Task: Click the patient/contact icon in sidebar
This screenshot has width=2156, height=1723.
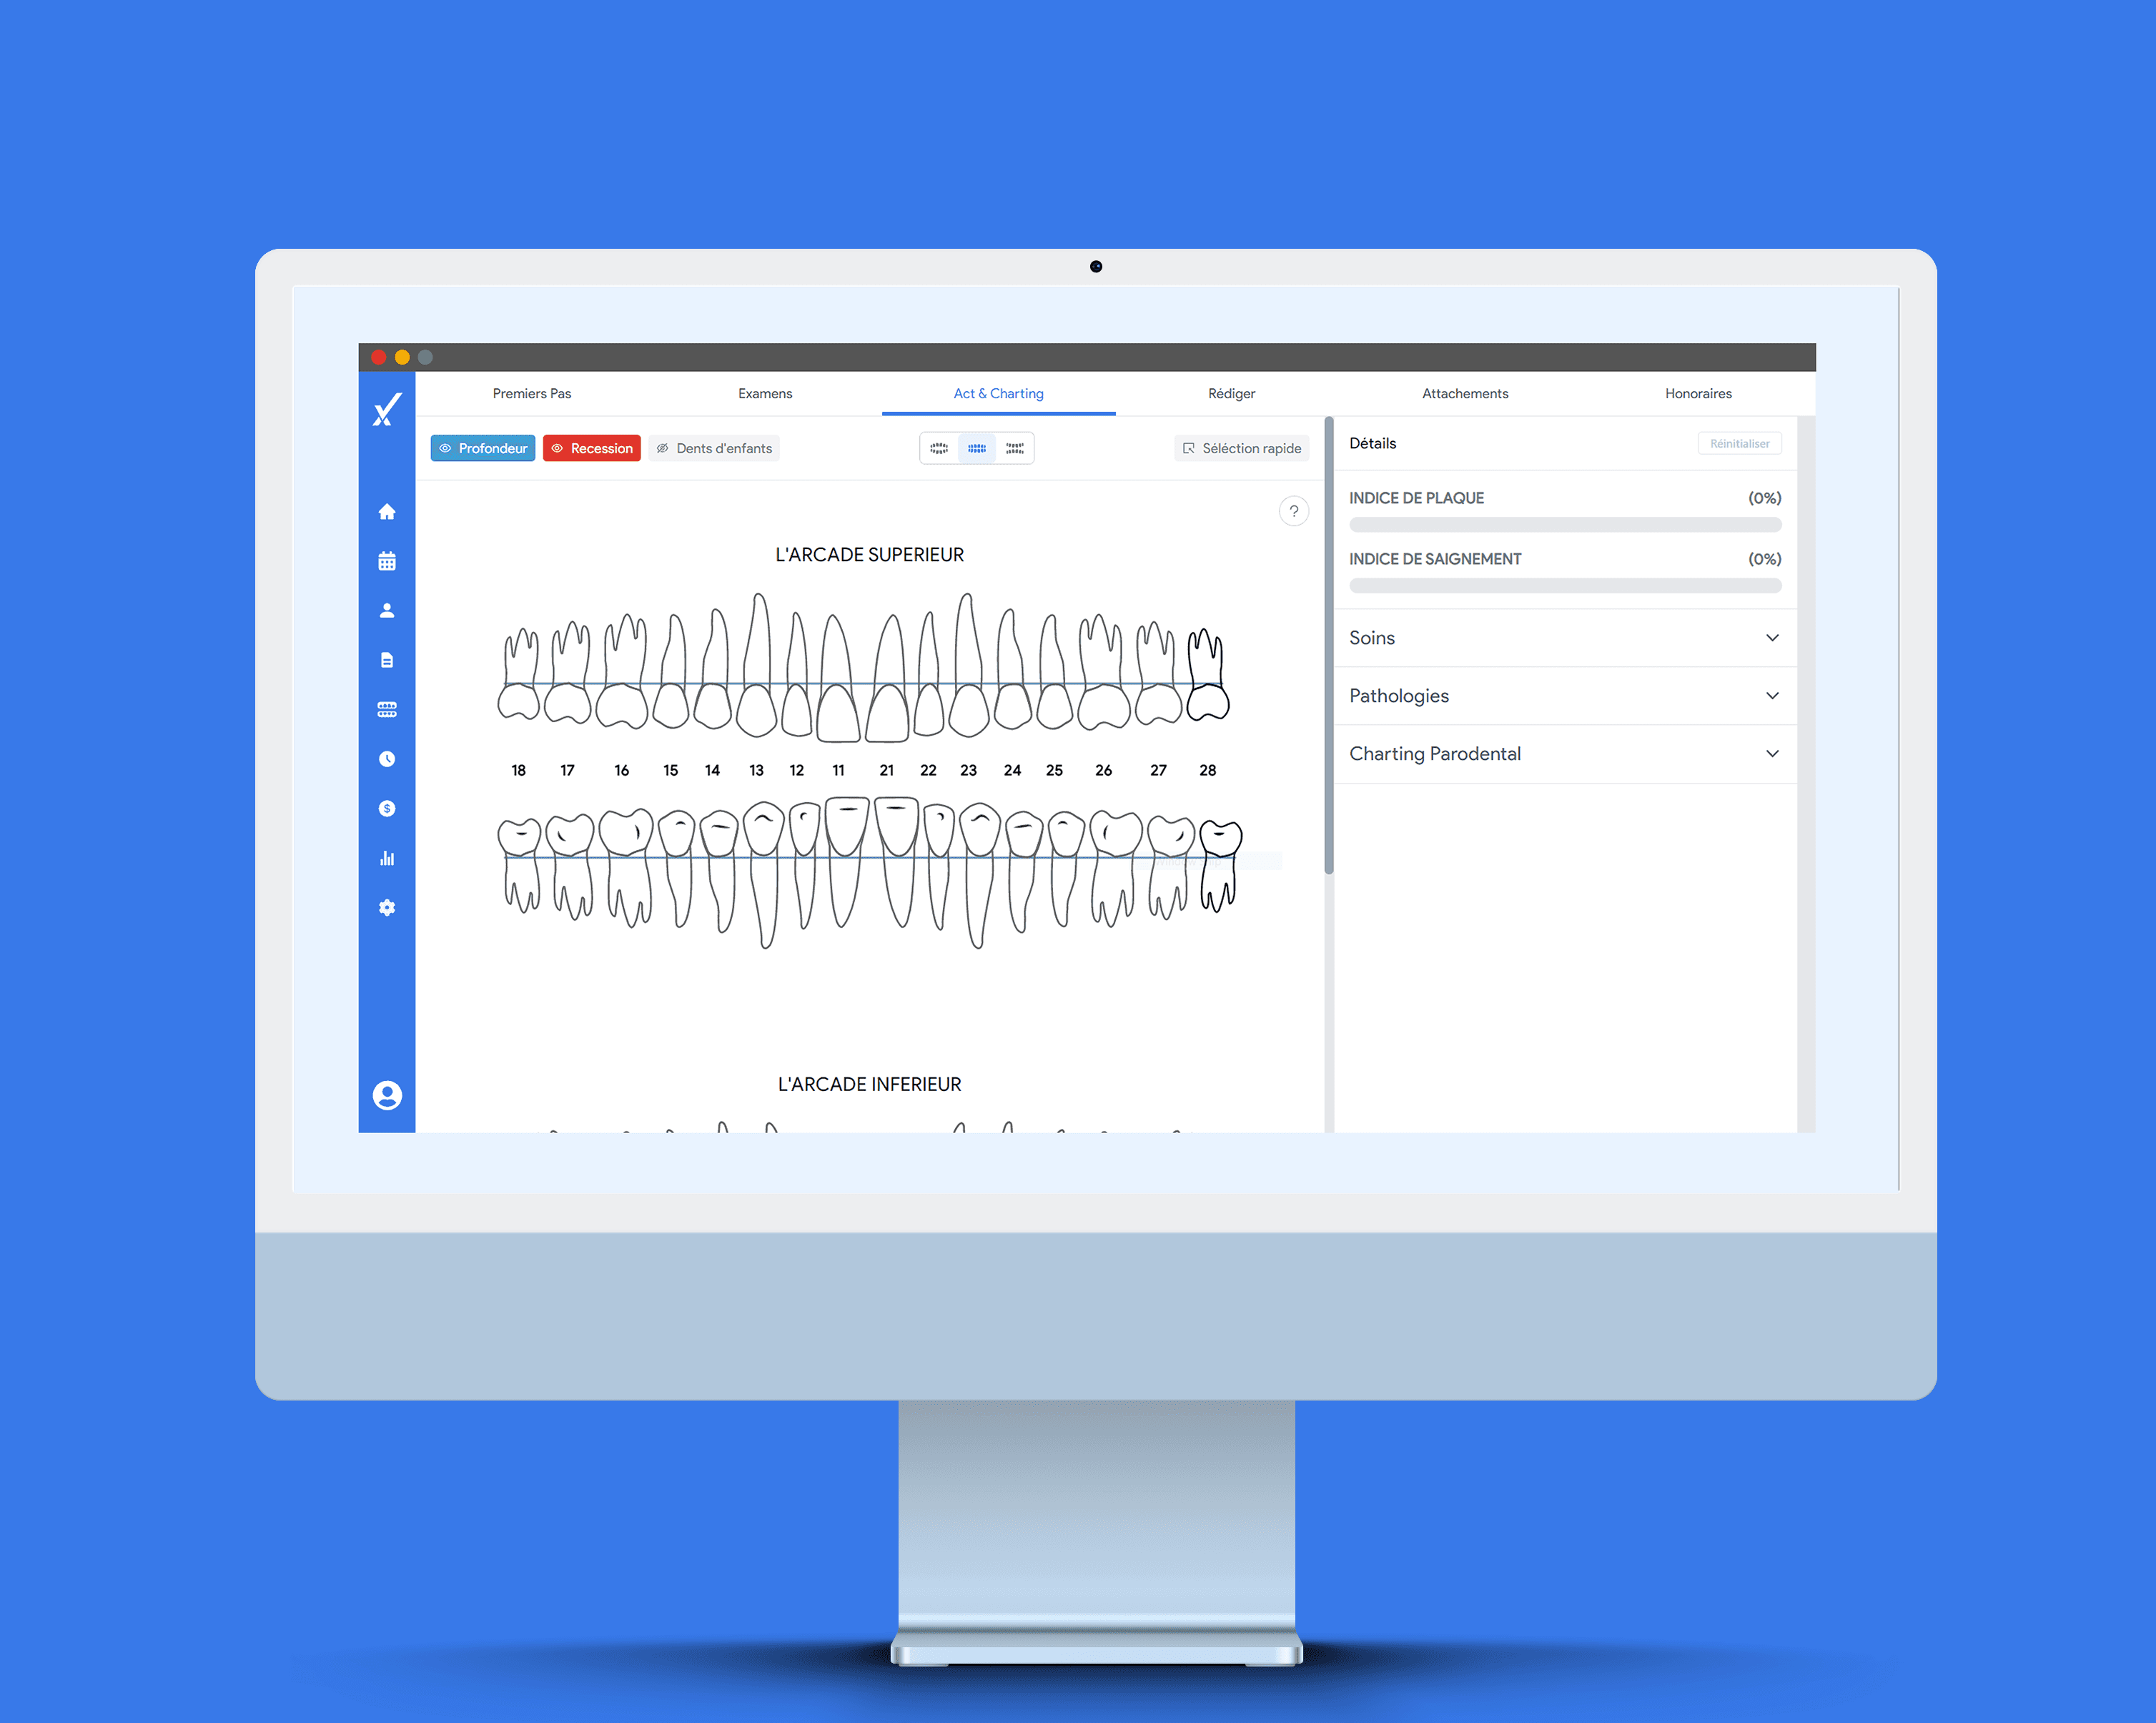Action: [388, 608]
